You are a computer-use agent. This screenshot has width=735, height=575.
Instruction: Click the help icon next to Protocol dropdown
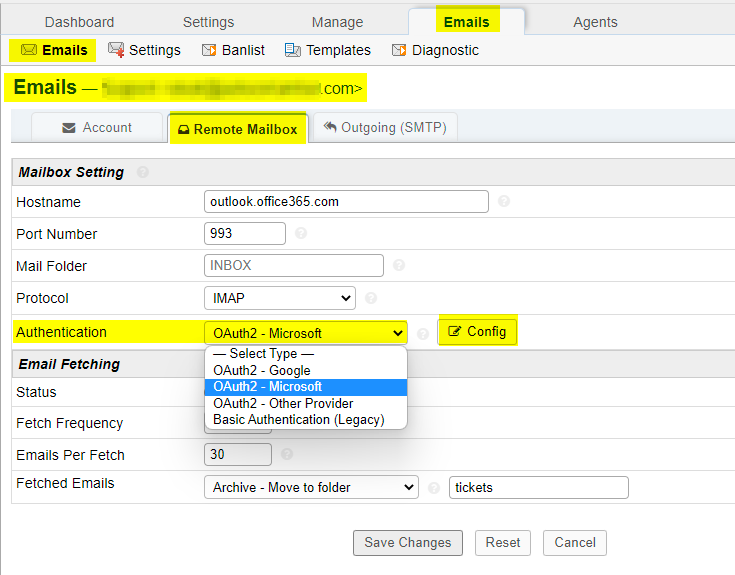click(371, 298)
